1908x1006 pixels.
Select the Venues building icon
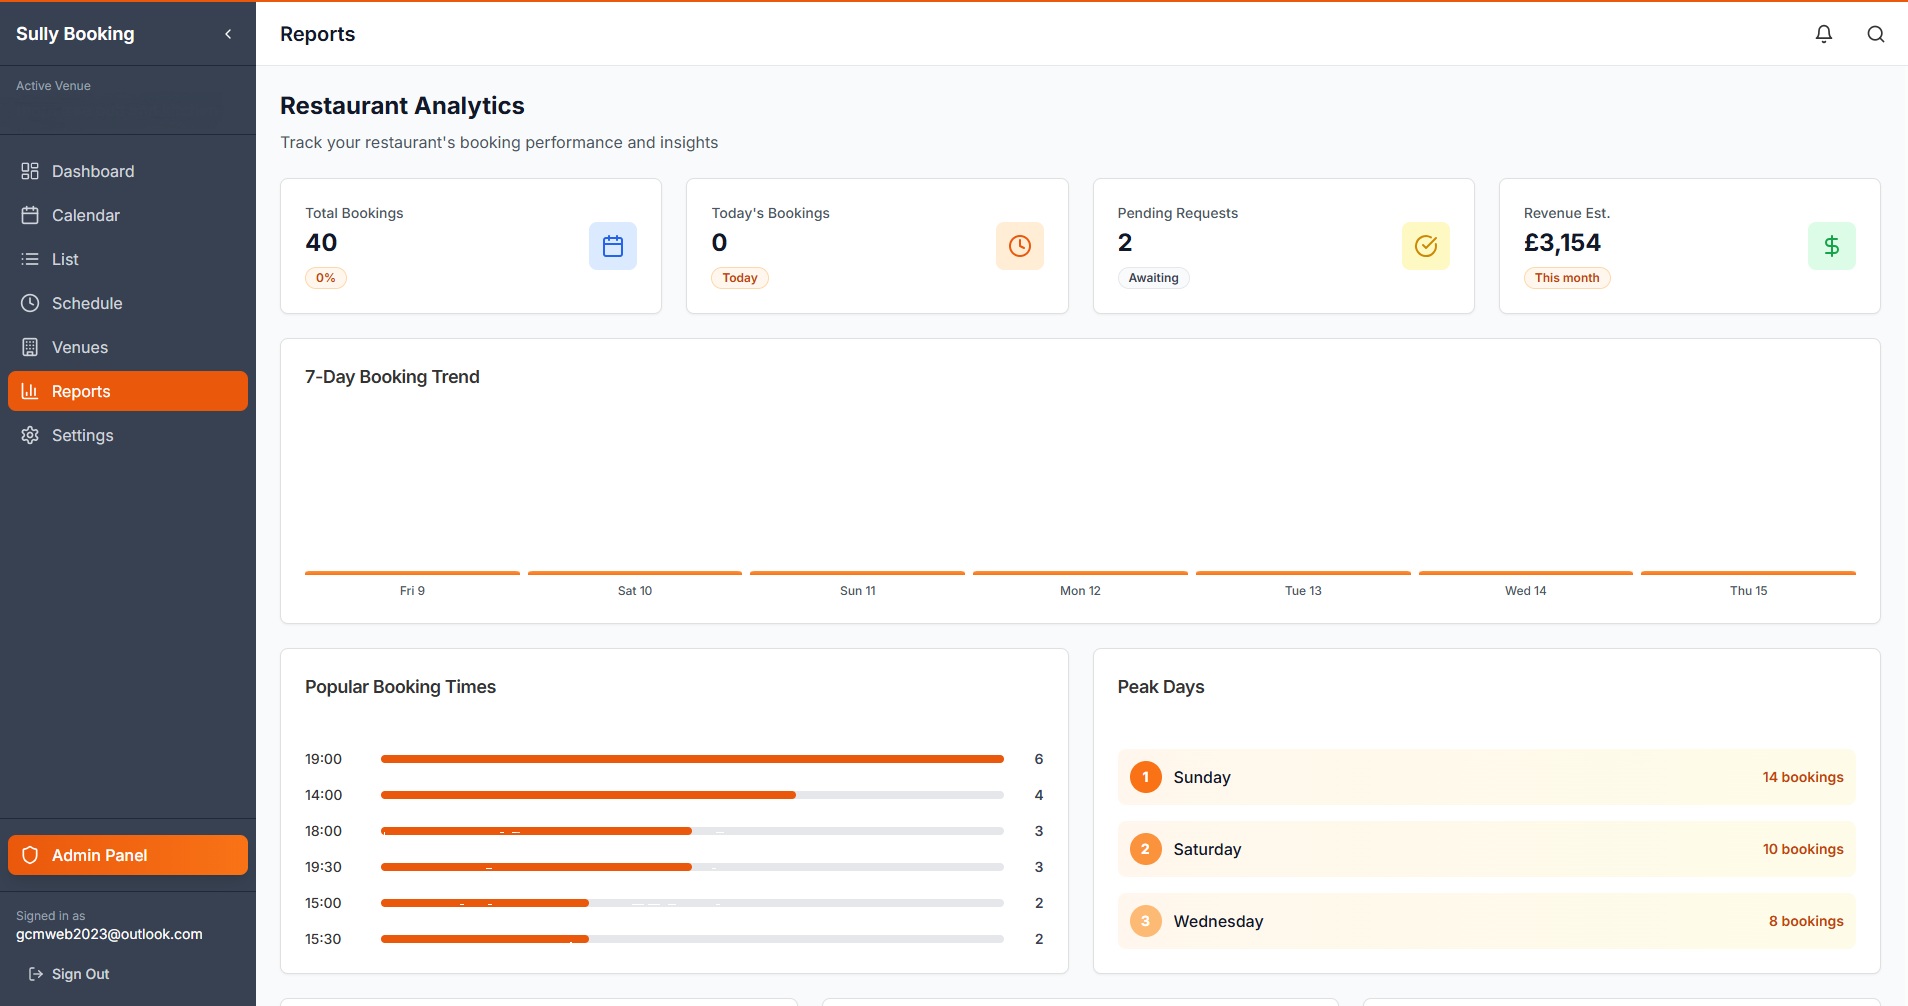(29, 347)
